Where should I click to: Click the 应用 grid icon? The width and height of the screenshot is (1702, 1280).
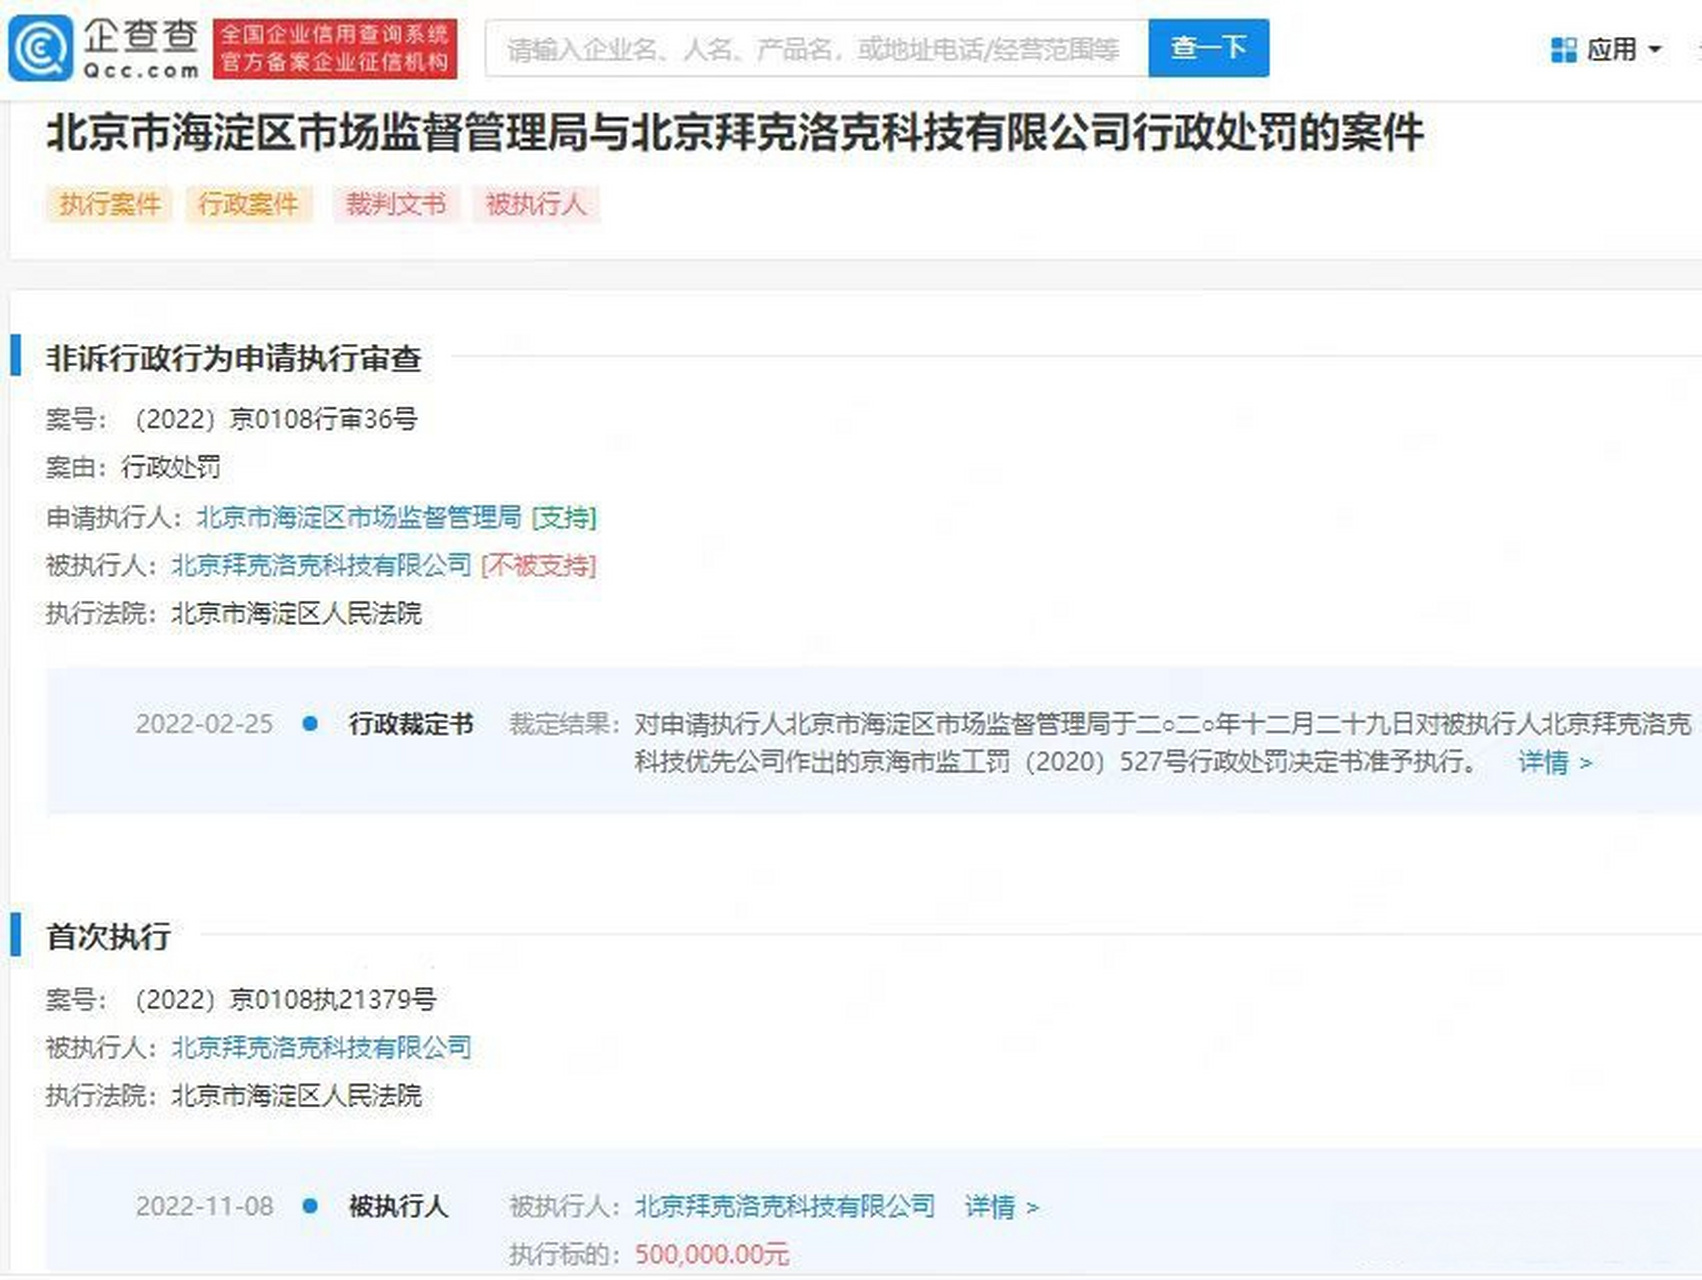[x=1563, y=49]
